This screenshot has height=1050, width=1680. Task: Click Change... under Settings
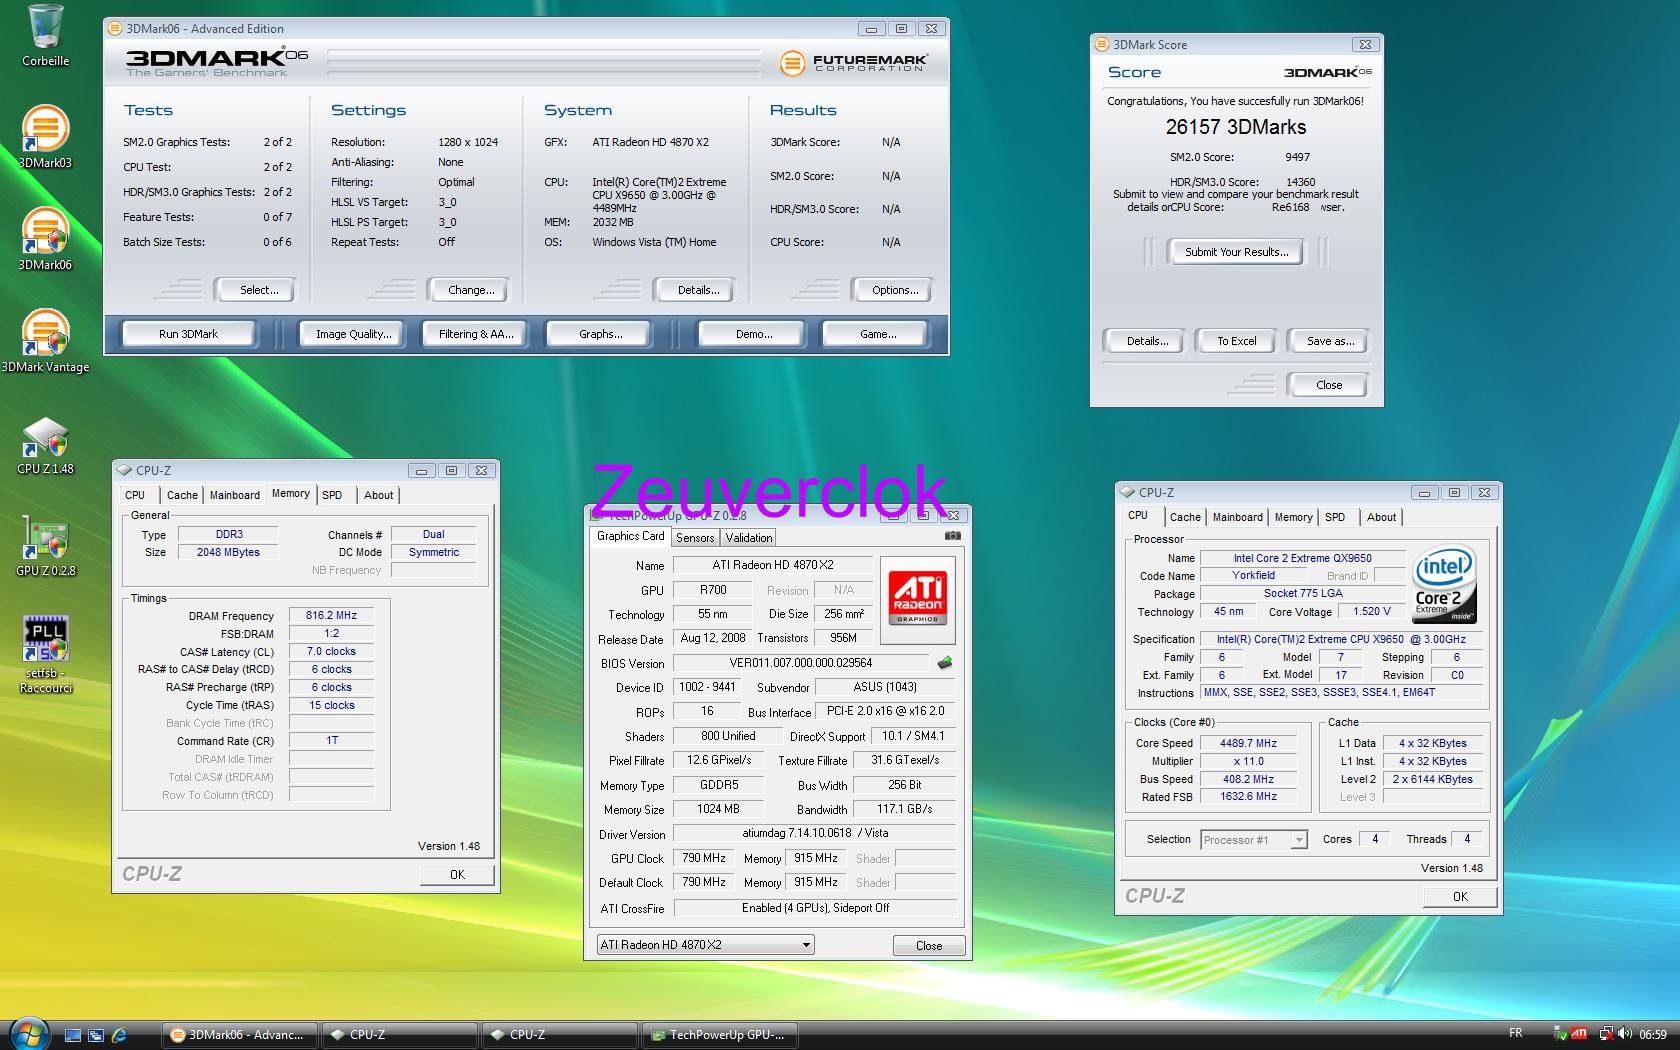pyautogui.click(x=471, y=290)
